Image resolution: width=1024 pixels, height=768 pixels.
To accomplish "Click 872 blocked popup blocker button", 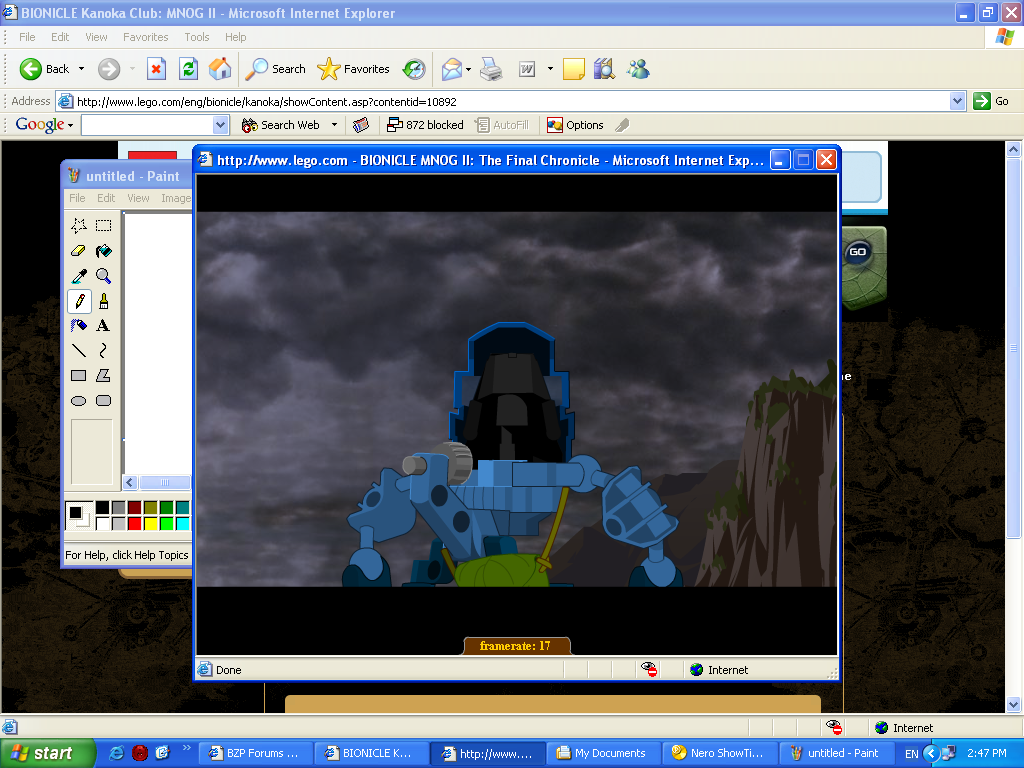I will click(x=425, y=125).
